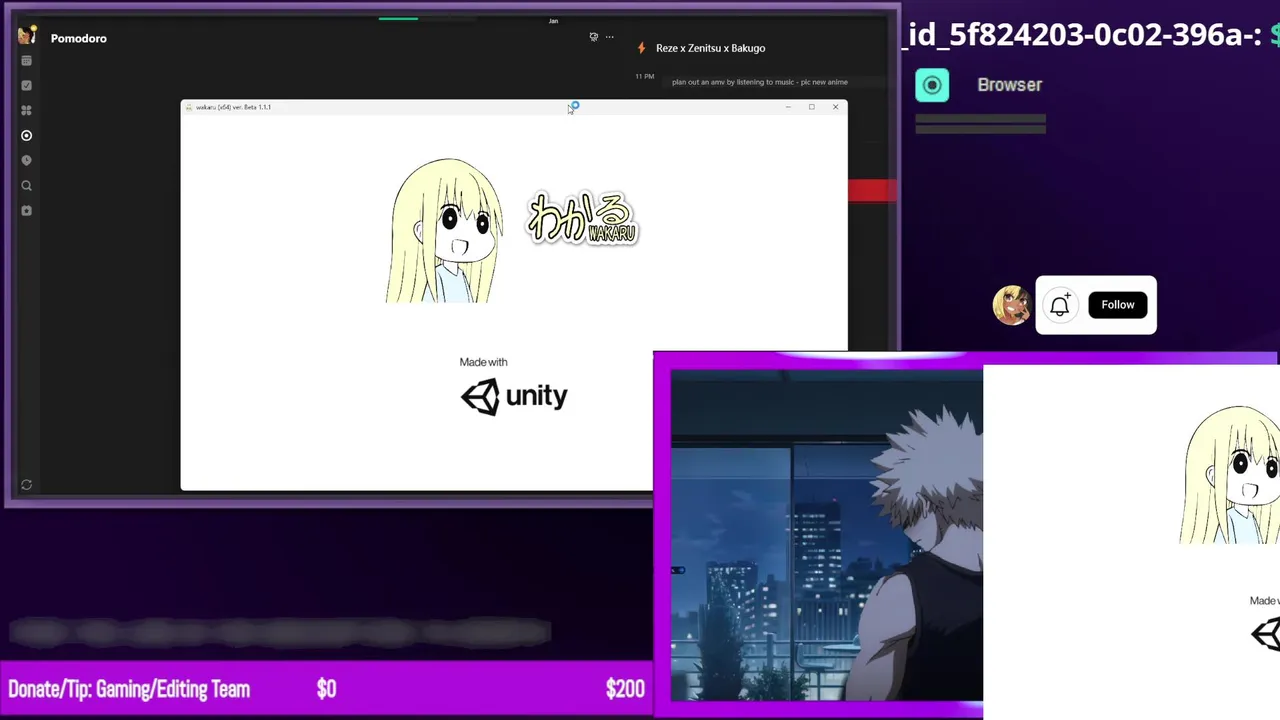Click the 'Jan' month label at the top
This screenshot has width=1280, height=720.
(553, 21)
